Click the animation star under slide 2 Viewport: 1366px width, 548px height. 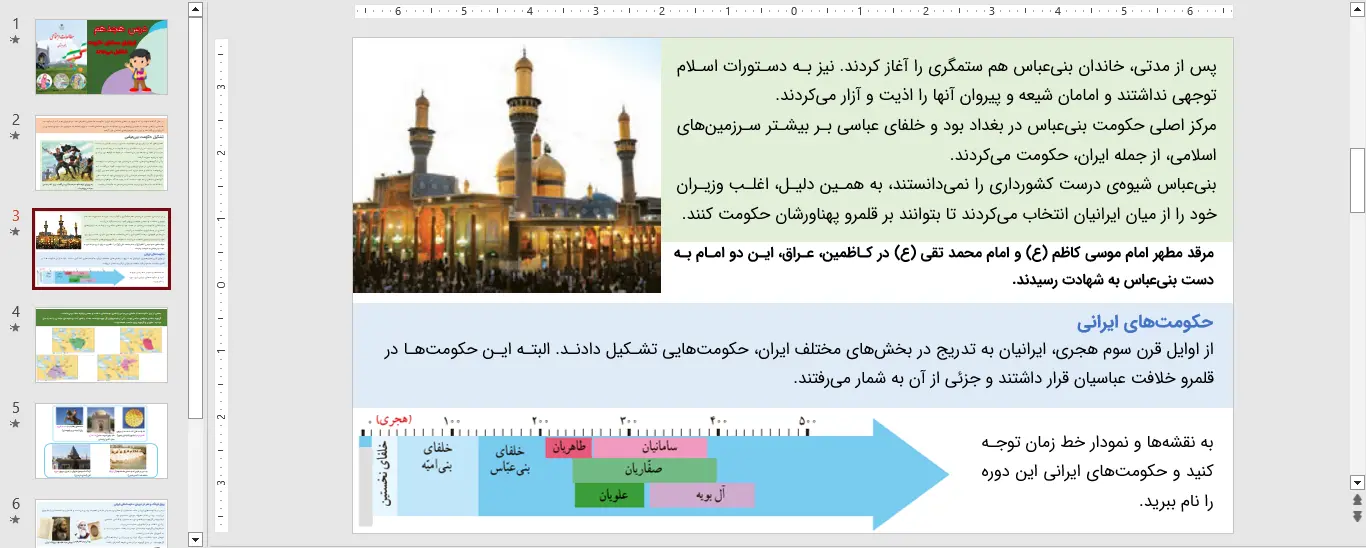[x=14, y=136]
